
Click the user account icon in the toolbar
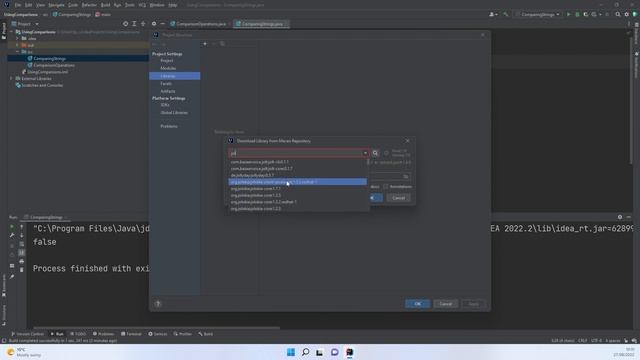pos(493,14)
